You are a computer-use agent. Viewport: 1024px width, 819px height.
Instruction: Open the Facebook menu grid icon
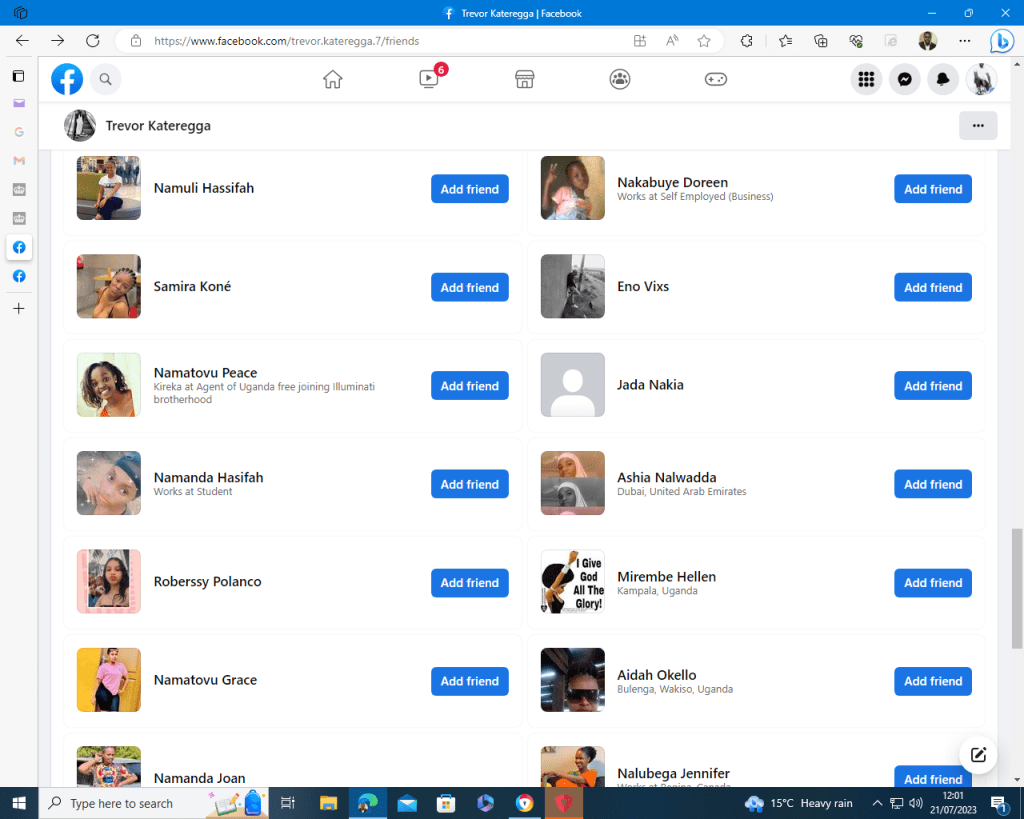pyautogui.click(x=866, y=79)
